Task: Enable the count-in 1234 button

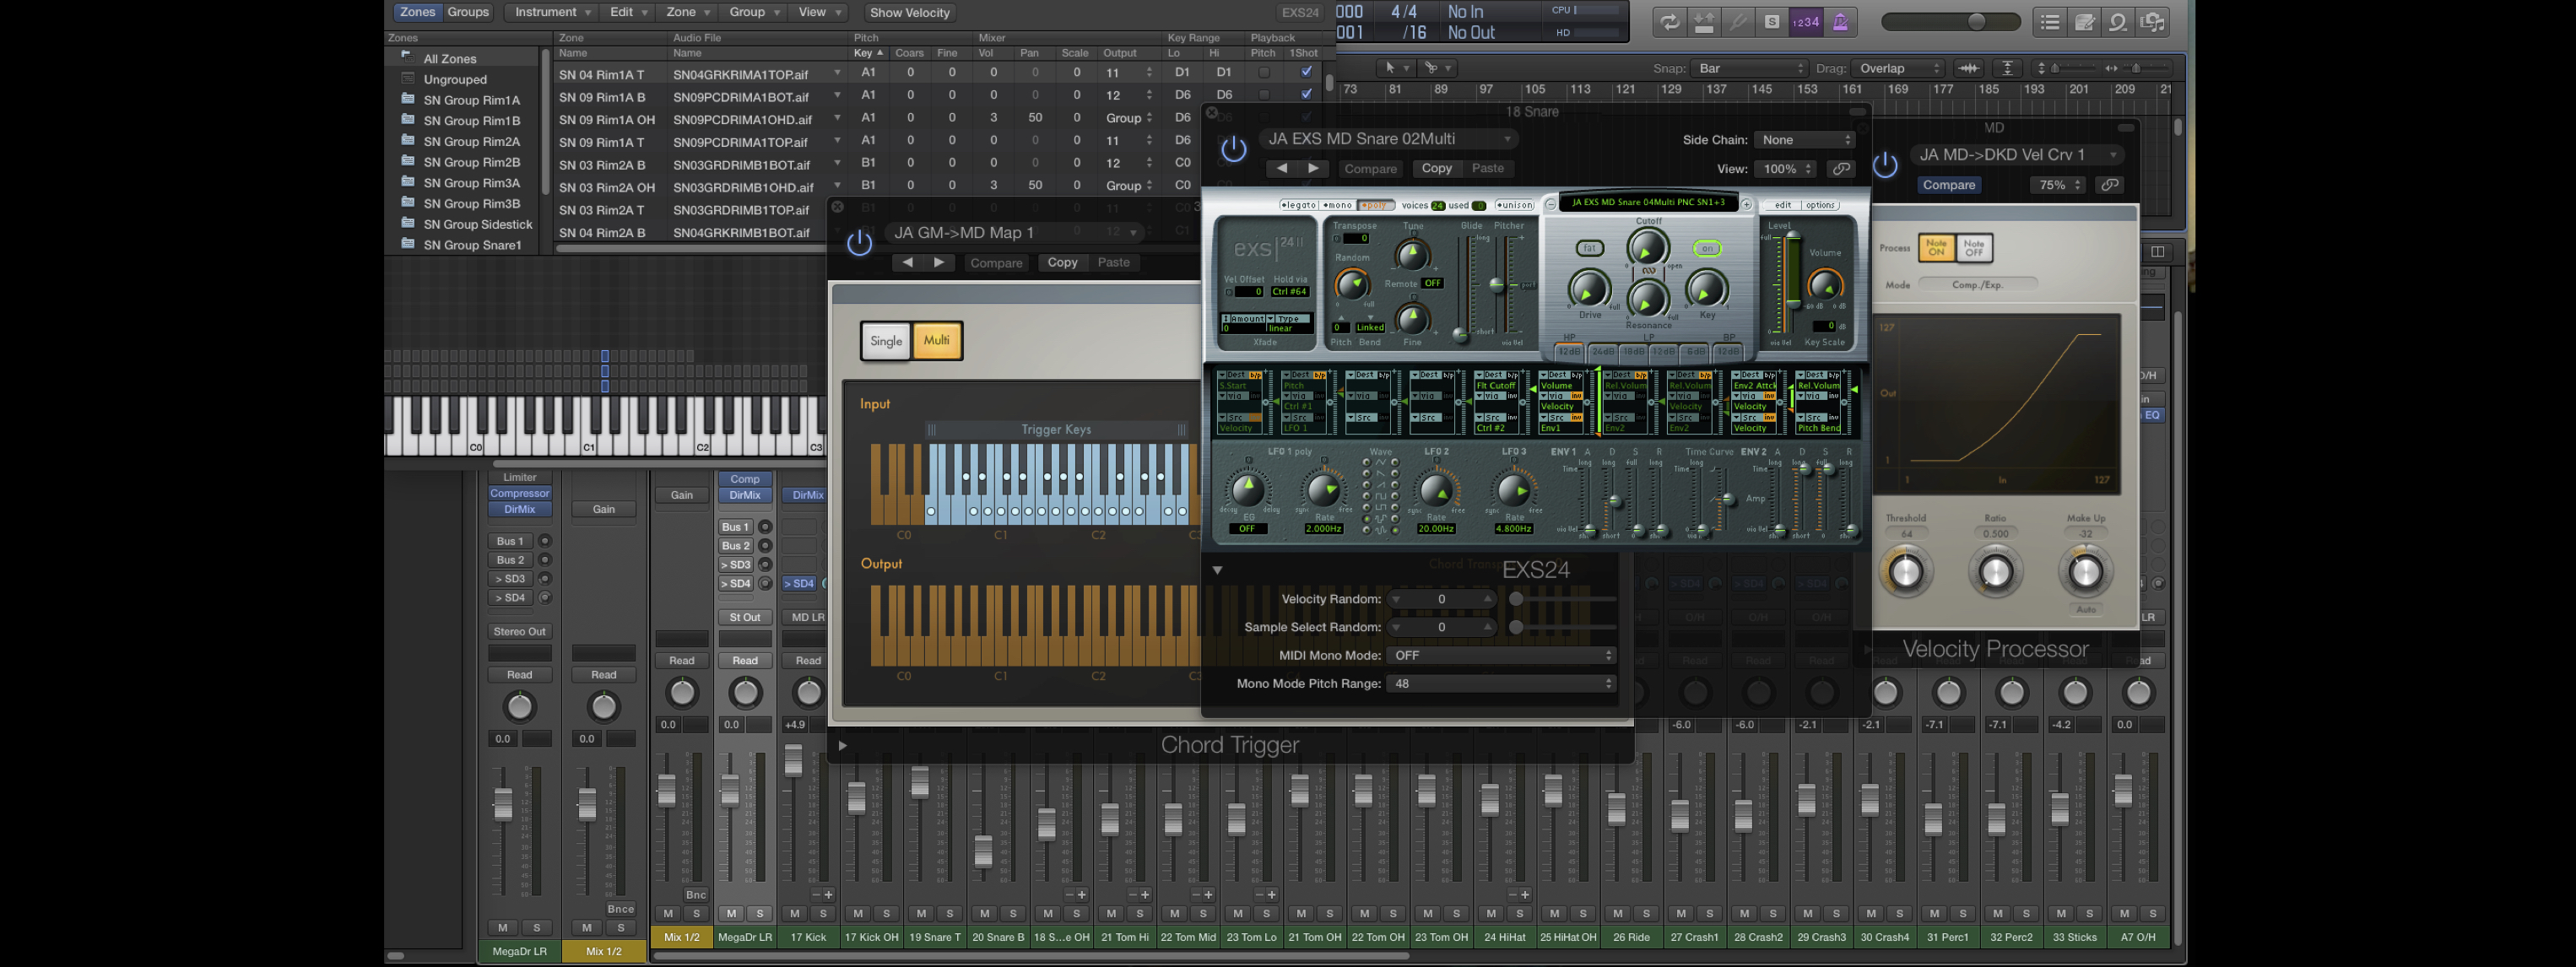Action: 1806,22
